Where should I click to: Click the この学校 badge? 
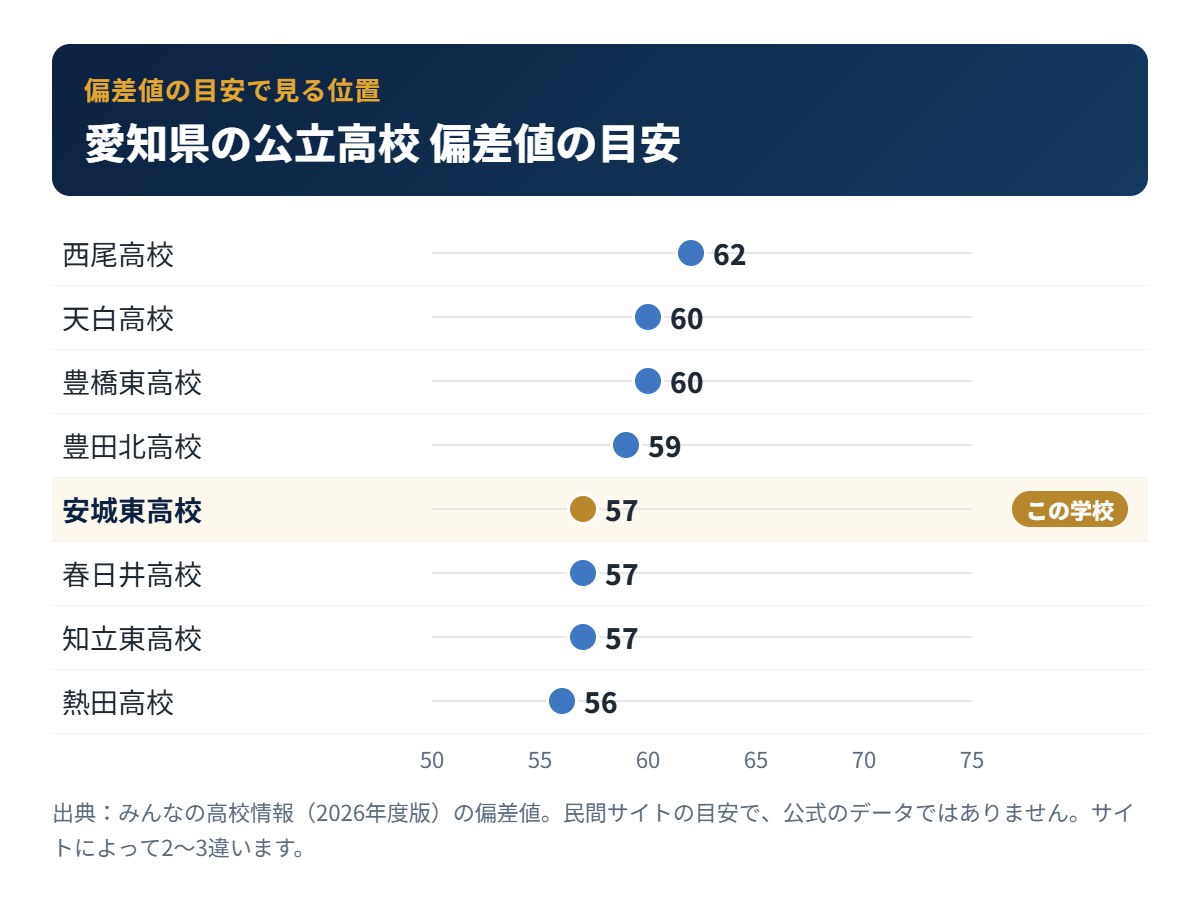coord(1070,510)
